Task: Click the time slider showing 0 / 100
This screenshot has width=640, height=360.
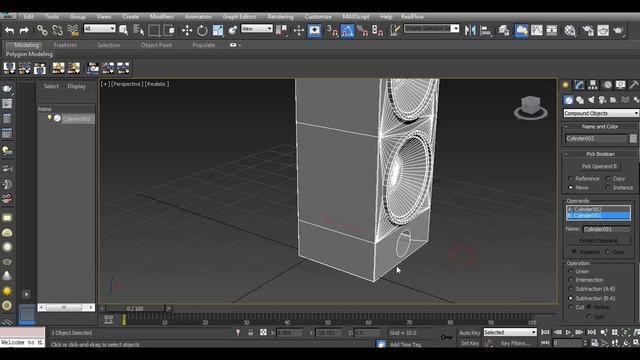Action: click(x=135, y=309)
